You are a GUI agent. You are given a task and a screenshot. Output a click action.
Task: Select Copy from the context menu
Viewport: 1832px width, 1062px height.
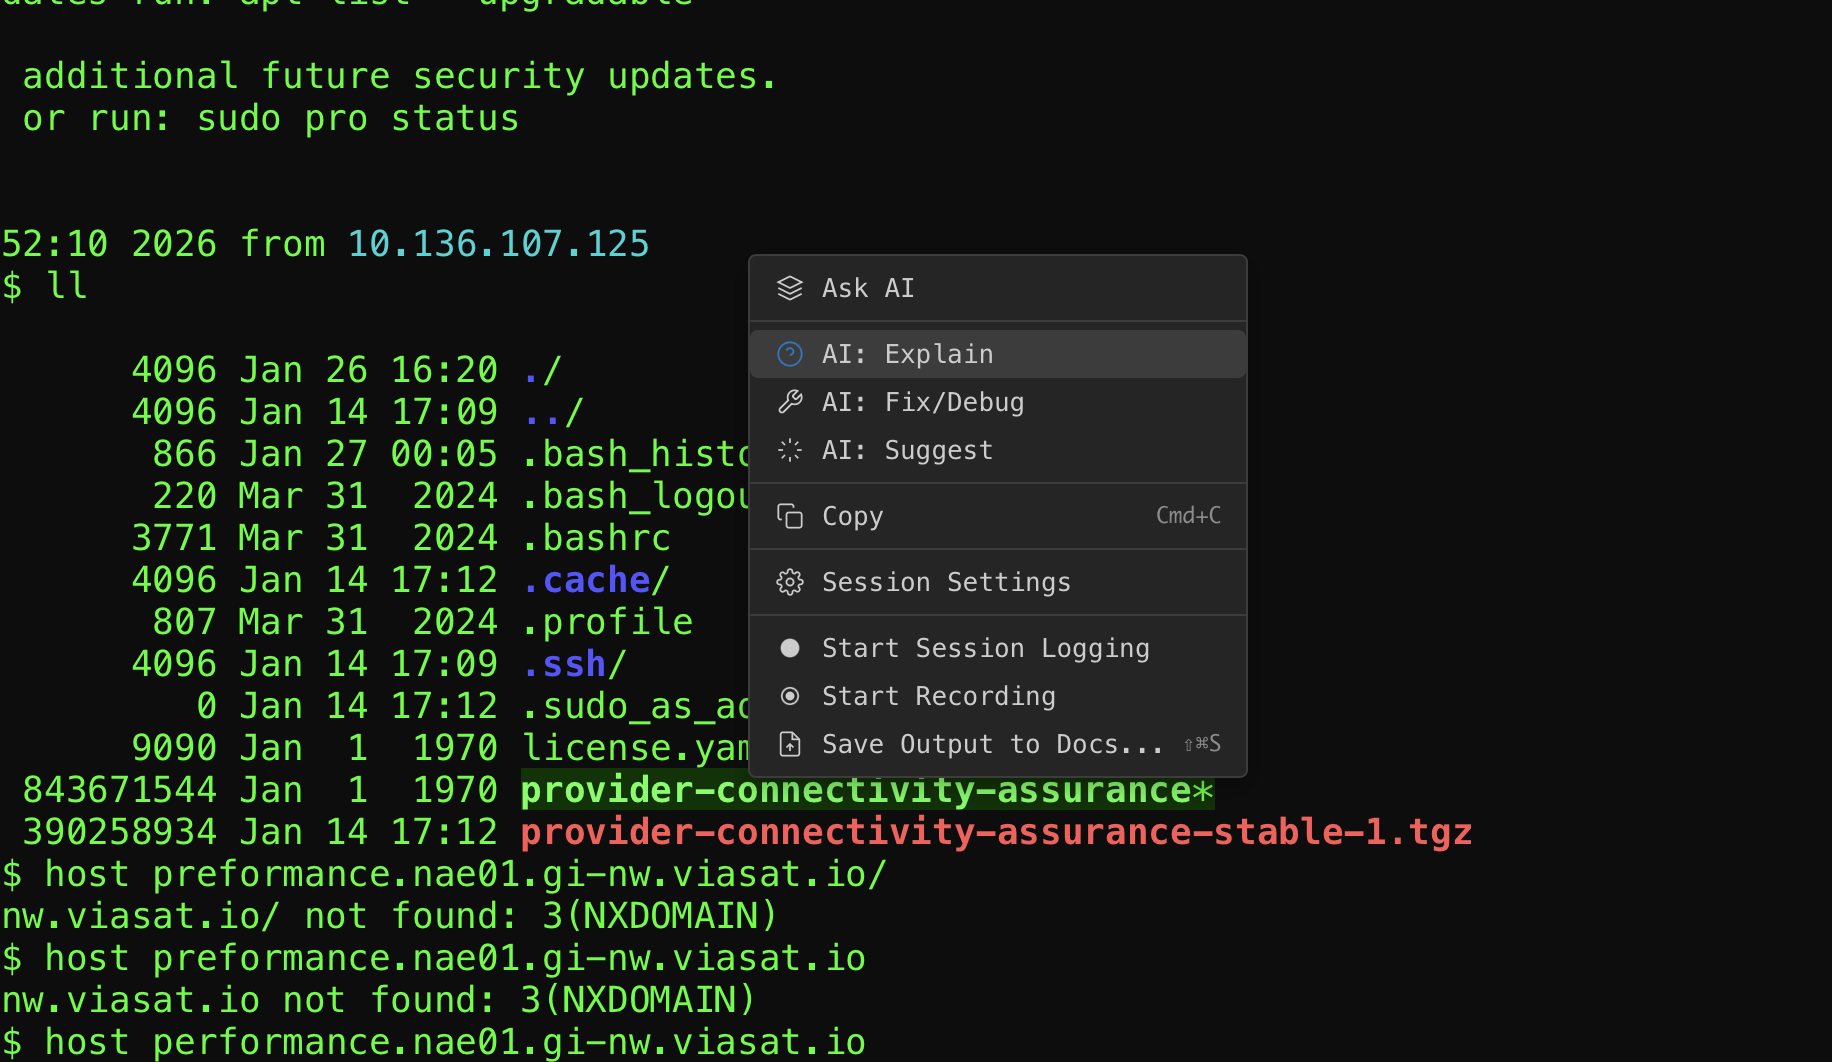click(852, 515)
